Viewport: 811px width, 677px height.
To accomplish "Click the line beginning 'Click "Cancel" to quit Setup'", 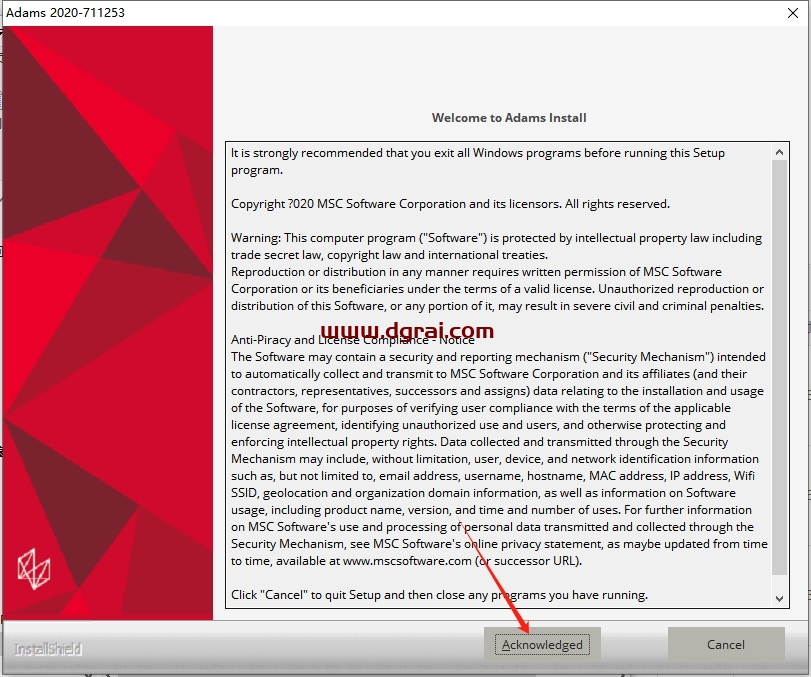I will point(439,595).
